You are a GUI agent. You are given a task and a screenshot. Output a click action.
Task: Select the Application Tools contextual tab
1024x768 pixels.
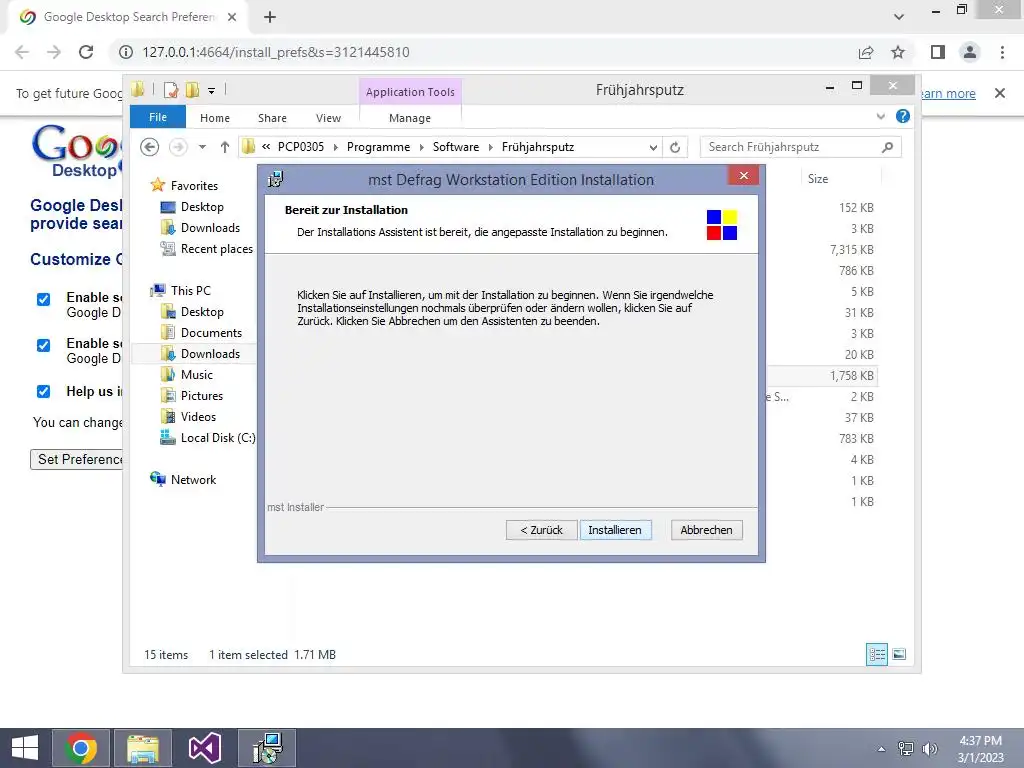tap(410, 92)
